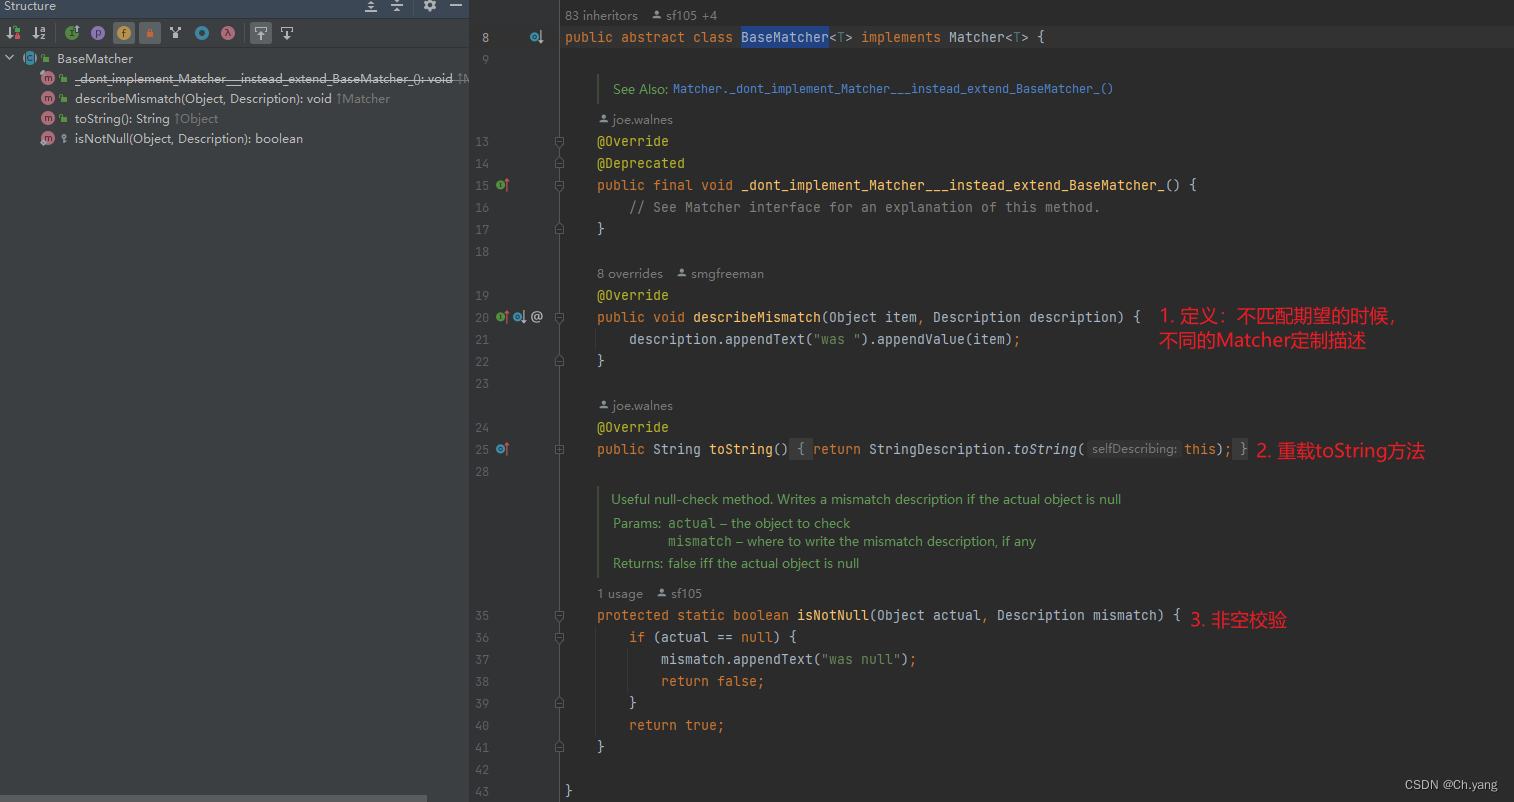Click class icon beside BaseMatcher node
The image size is (1514, 802).
click(x=30, y=58)
